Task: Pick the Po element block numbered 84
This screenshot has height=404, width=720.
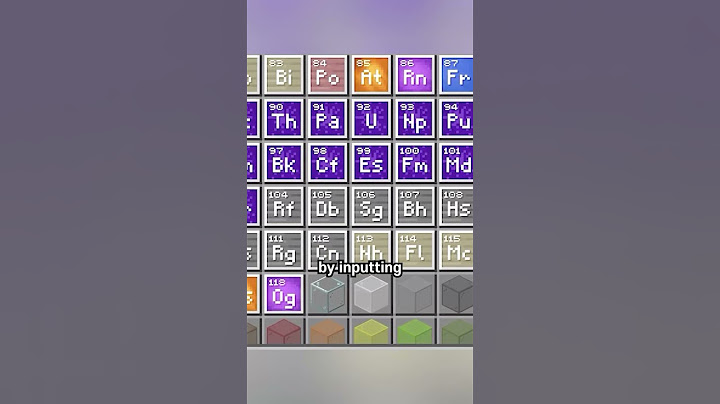Action: click(327, 75)
